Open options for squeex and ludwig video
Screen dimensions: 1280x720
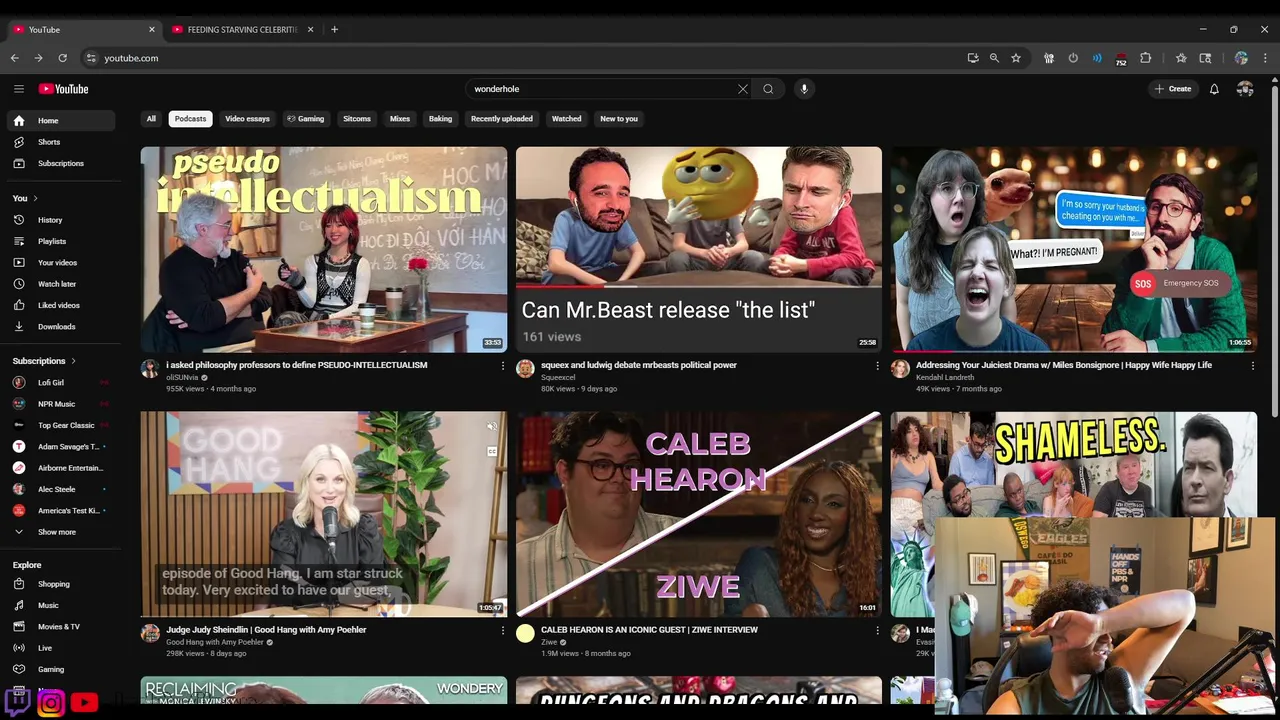[x=877, y=366]
